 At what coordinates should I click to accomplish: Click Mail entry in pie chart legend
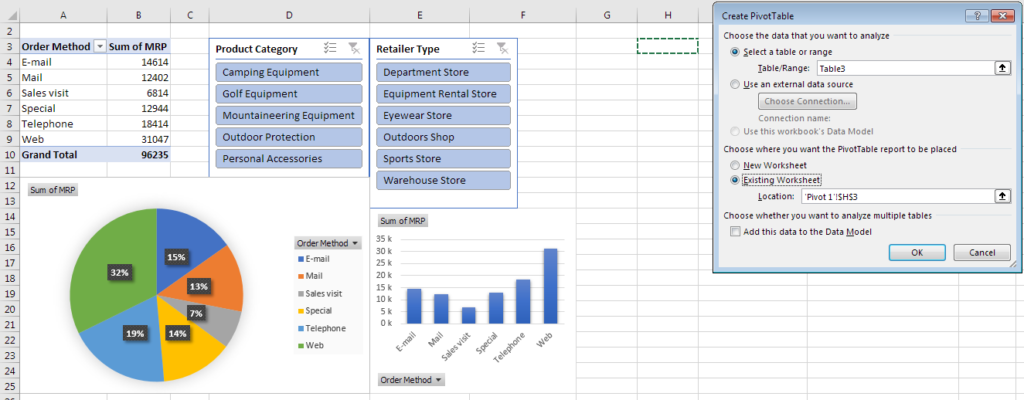(311, 276)
